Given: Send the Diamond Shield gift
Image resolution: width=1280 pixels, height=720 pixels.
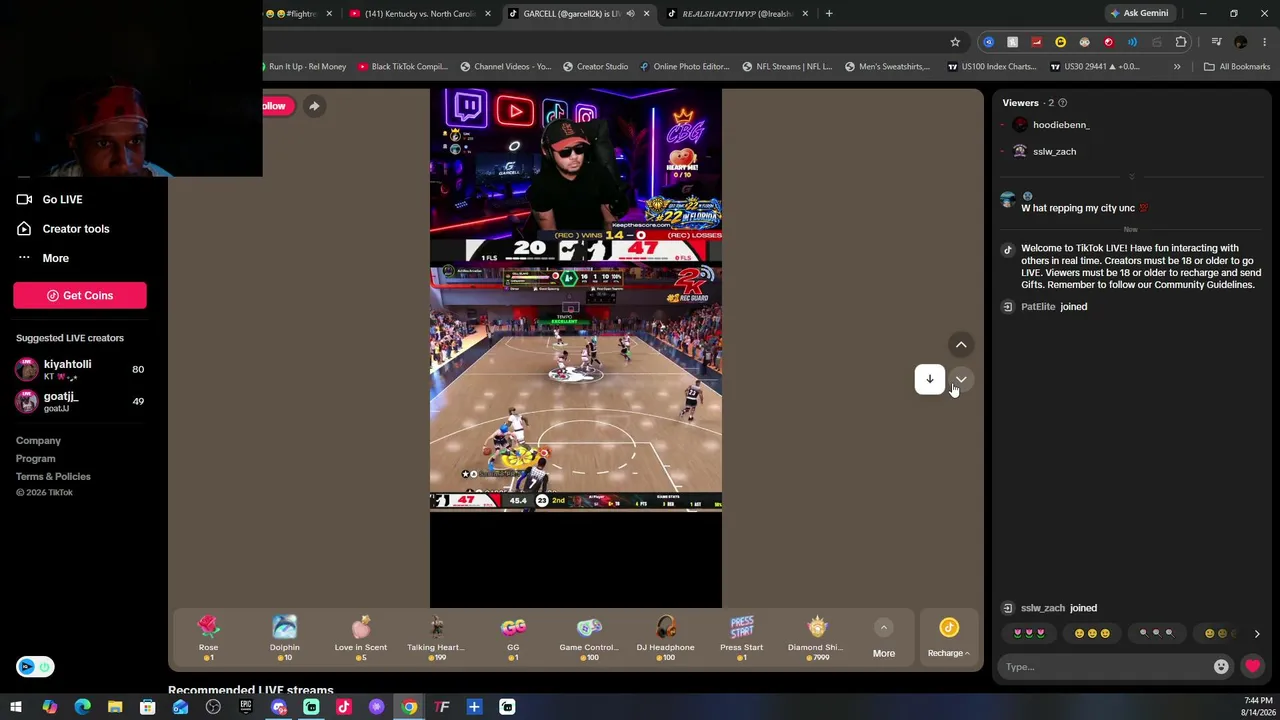Looking at the screenshot, I should click(817, 637).
